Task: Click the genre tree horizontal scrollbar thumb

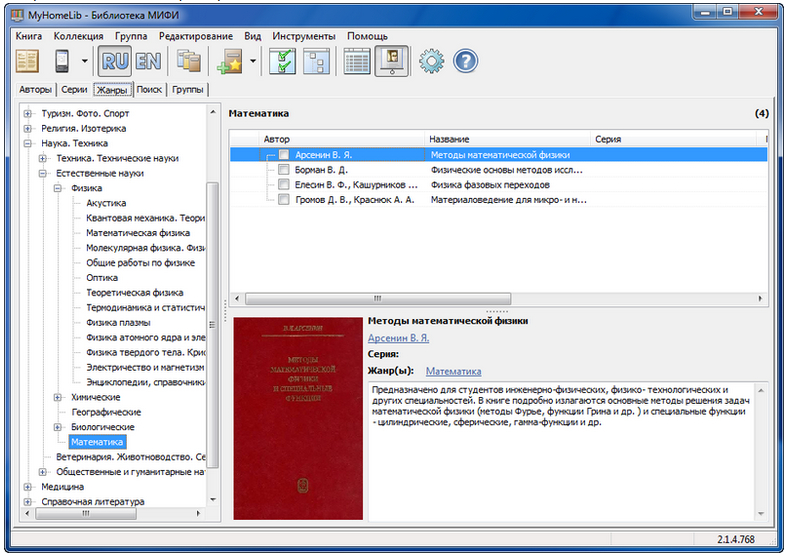Action: 86,513
